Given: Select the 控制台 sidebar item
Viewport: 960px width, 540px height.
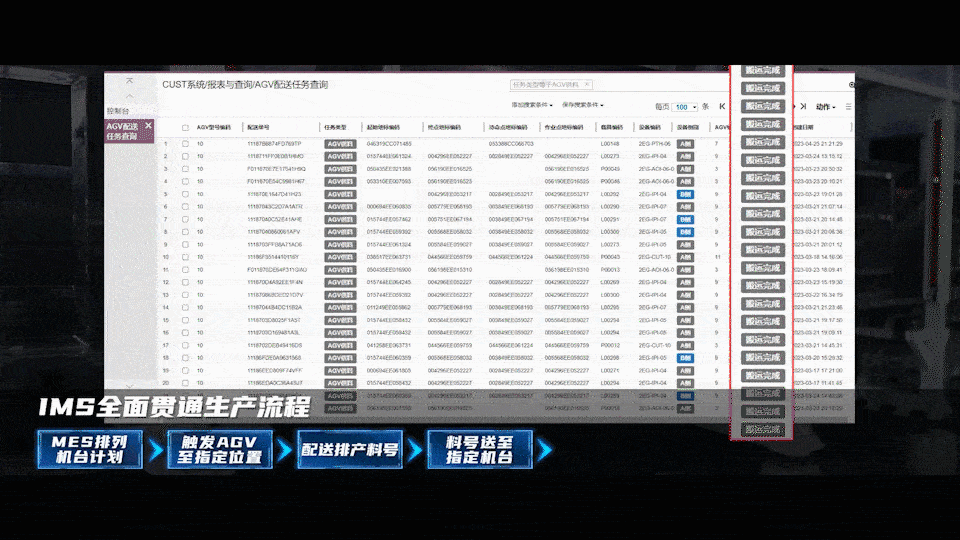Looking at the screenshot, I should tap(118, 111).
